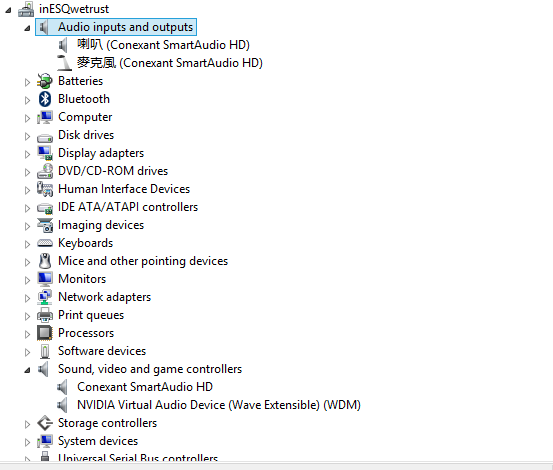
Task: Expand the Human Interface Devices category
Action: (27, 190)
